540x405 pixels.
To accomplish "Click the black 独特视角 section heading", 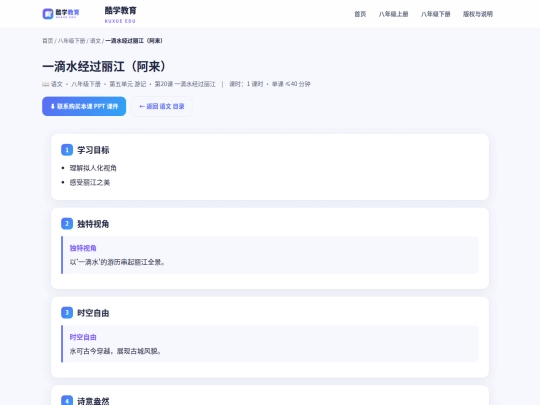I will [x=93, y=224].
